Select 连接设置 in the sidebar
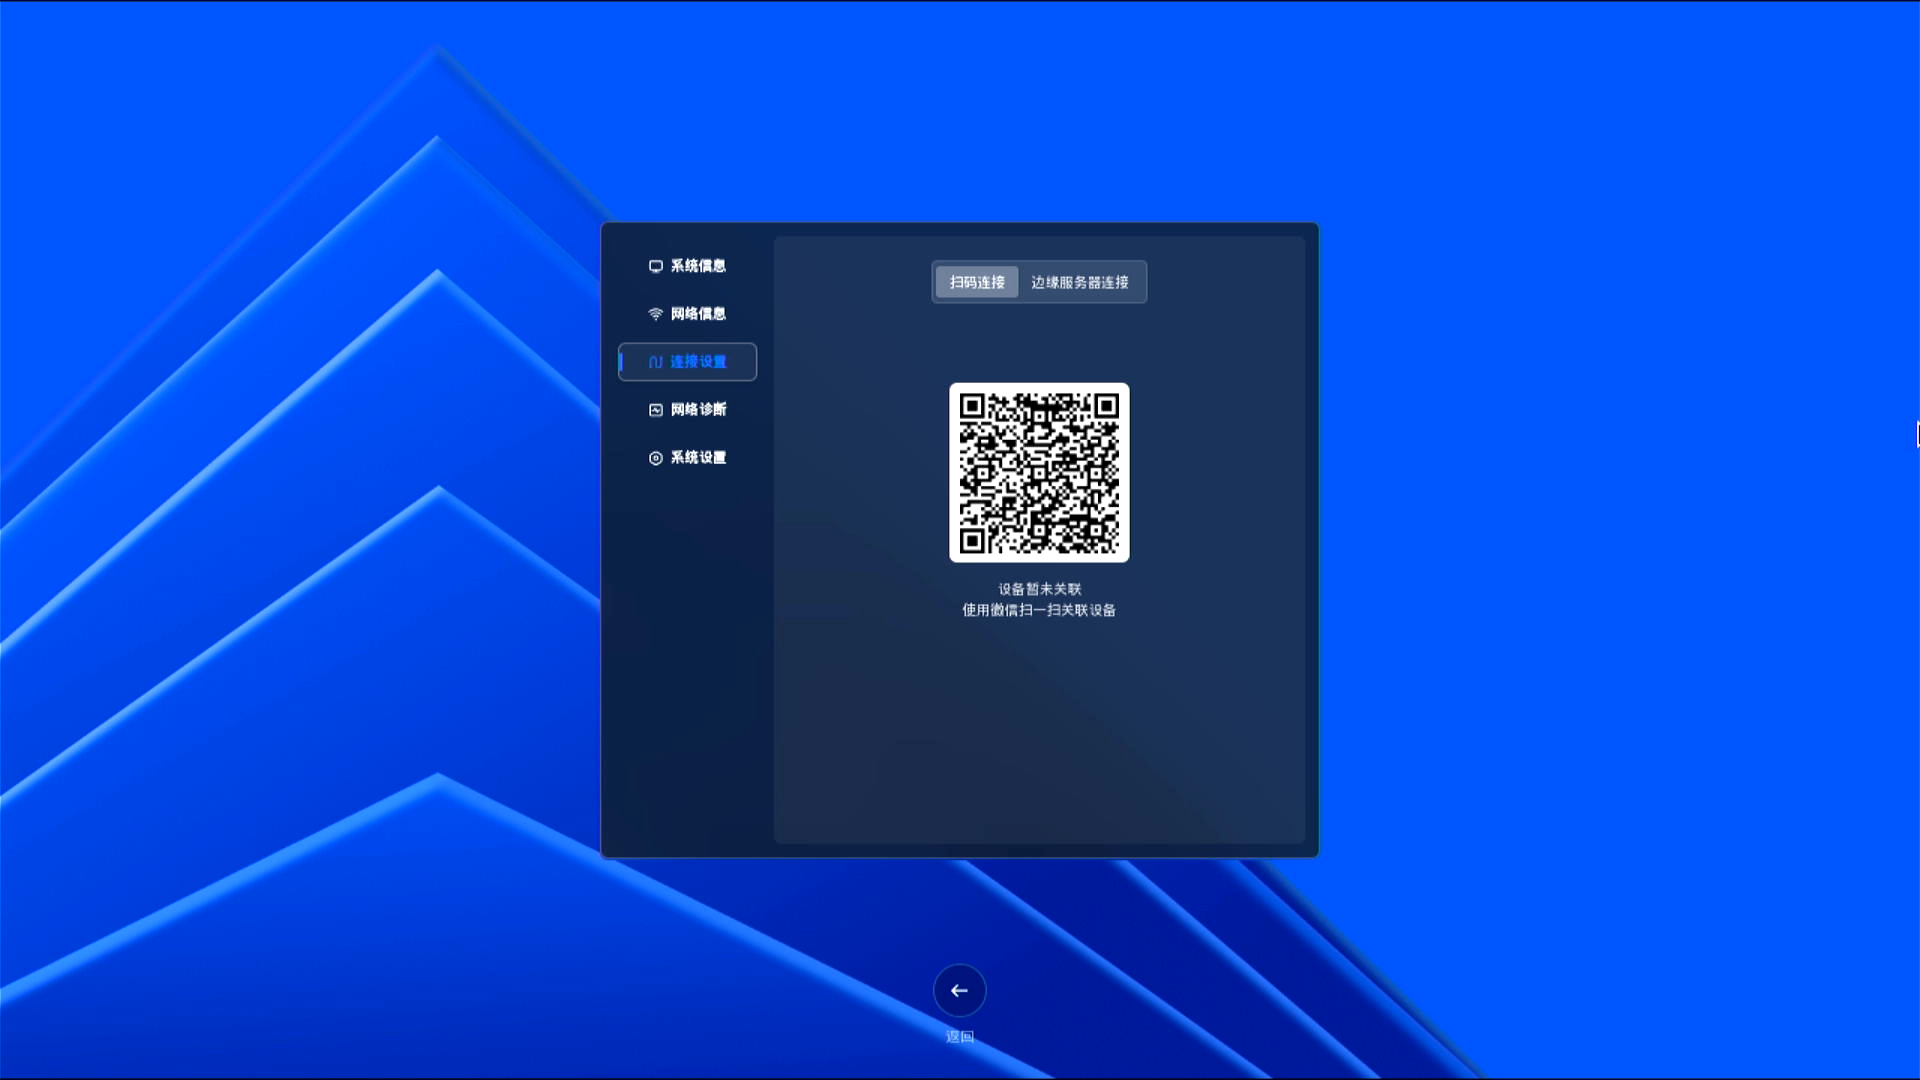 pyautogui.click(x=688, y=362)
